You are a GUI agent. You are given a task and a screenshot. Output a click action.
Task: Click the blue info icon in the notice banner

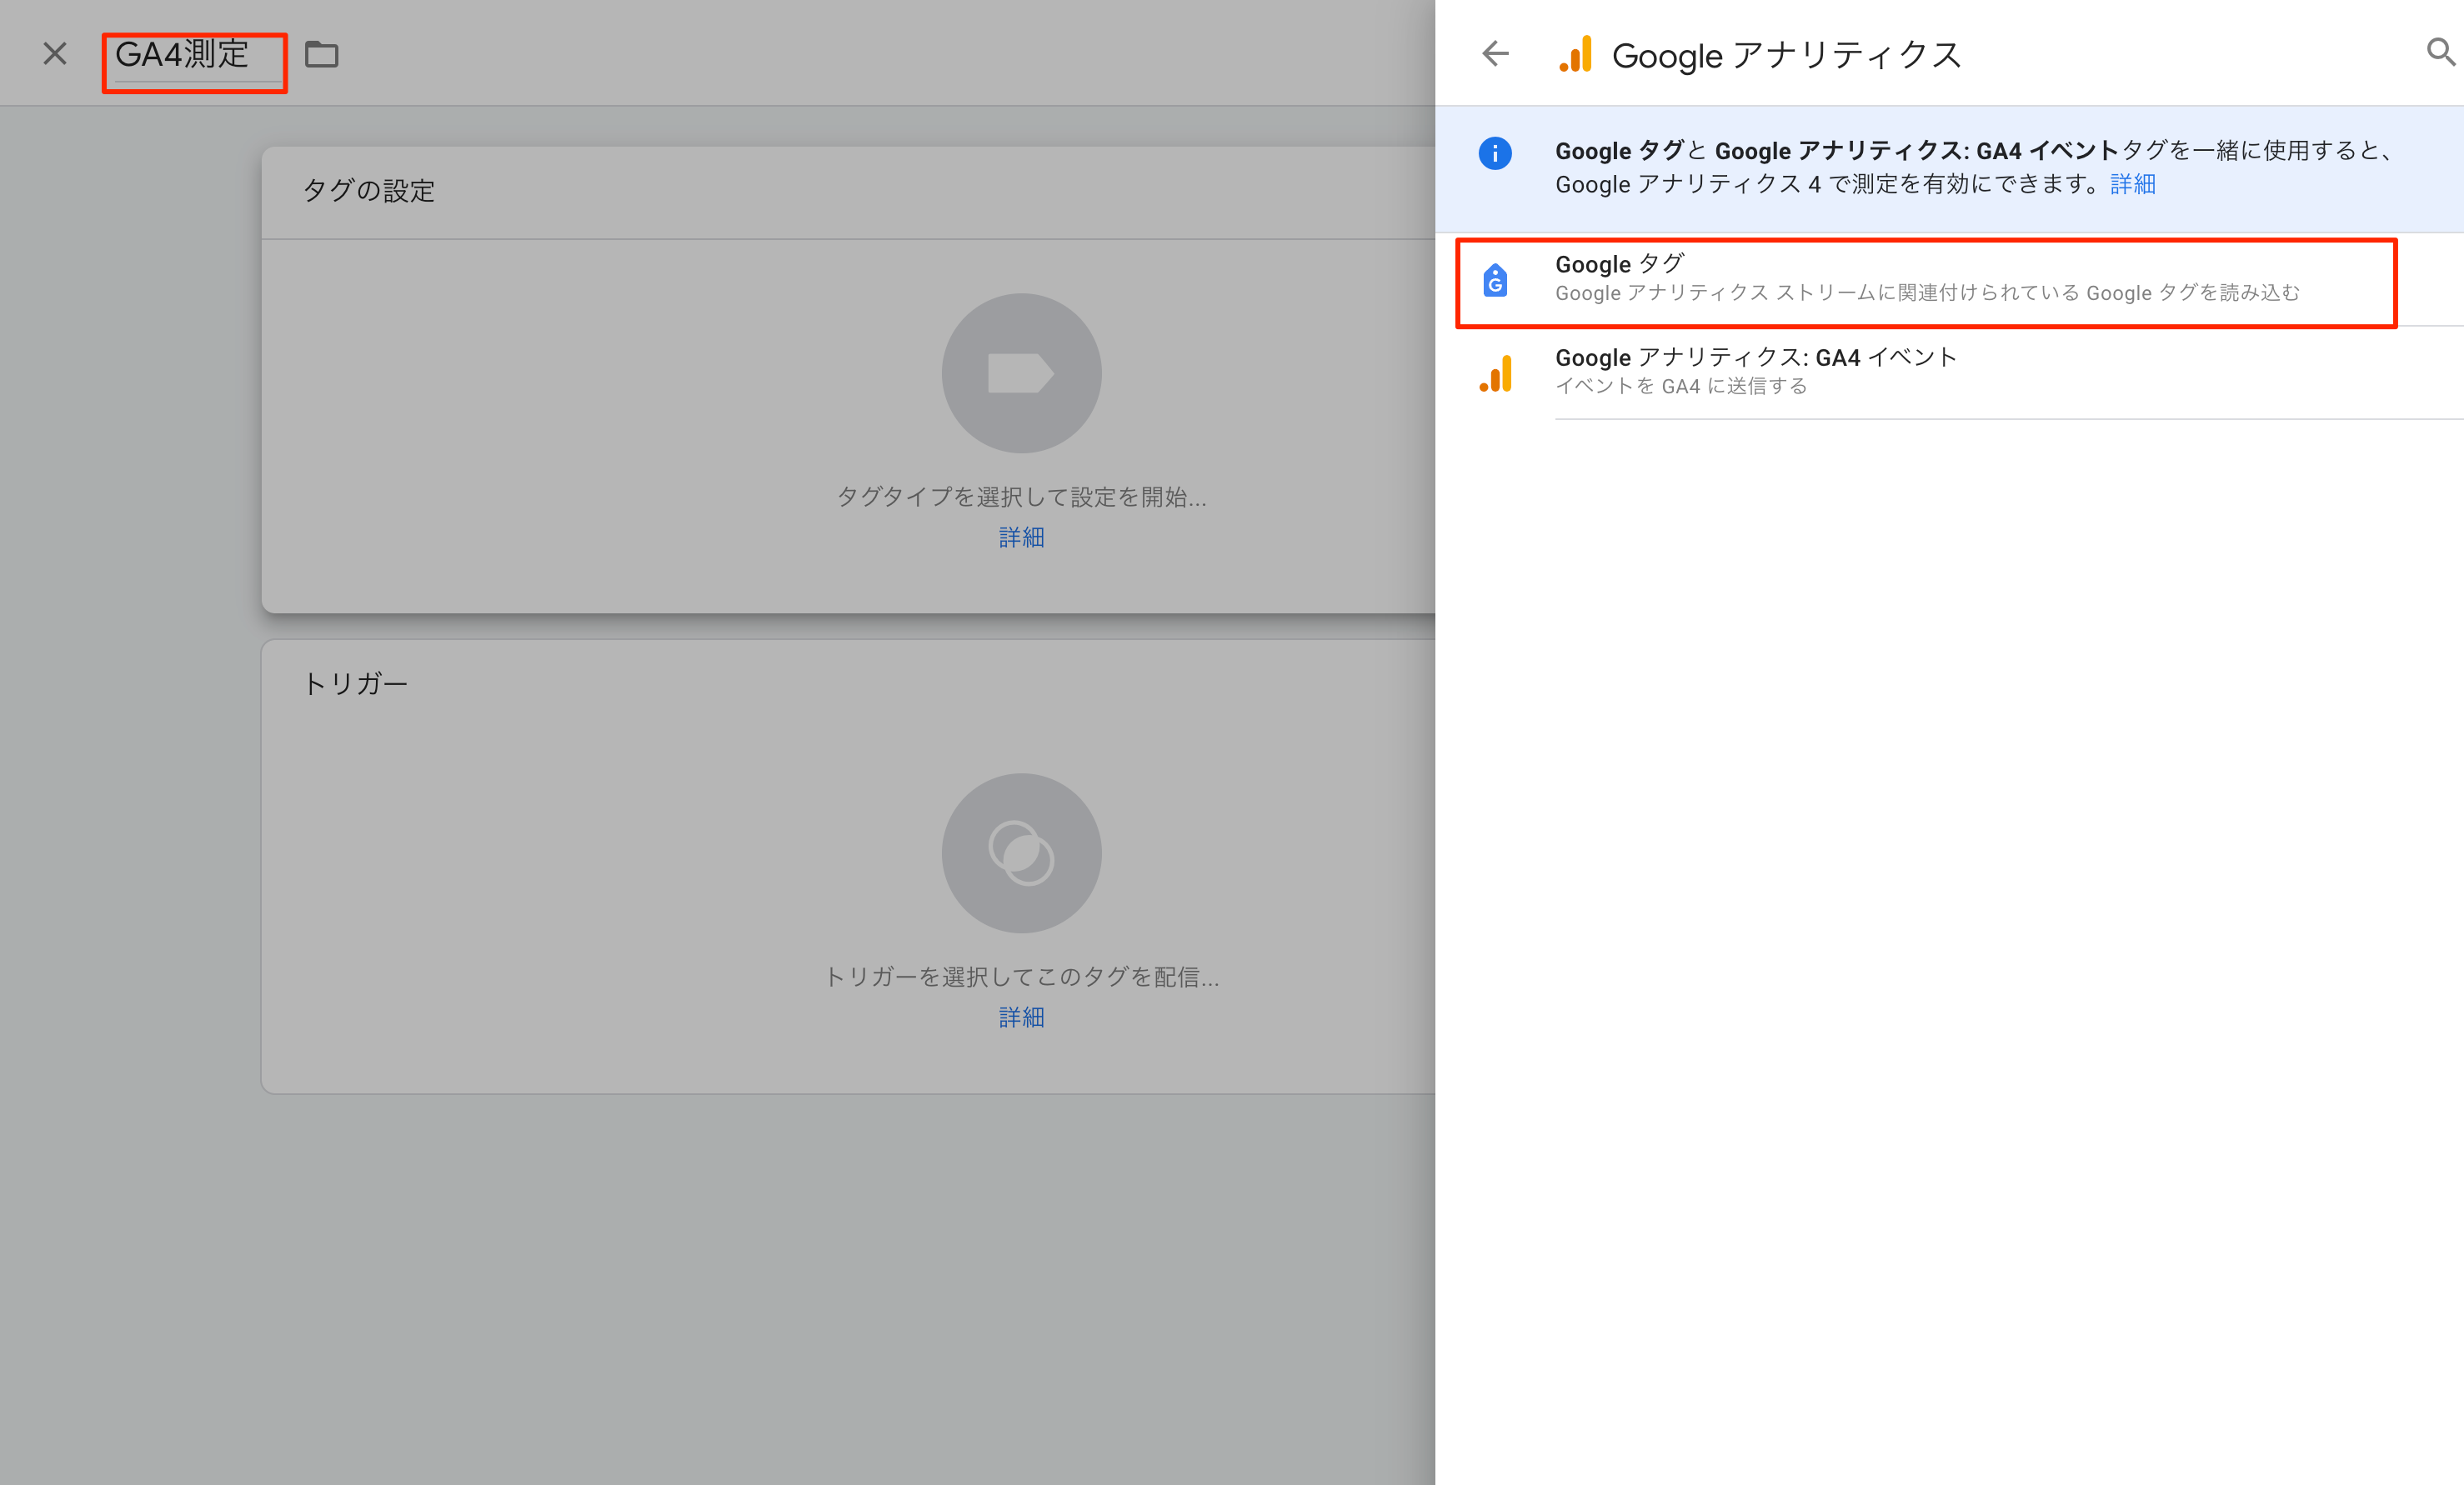point(1494,153)
